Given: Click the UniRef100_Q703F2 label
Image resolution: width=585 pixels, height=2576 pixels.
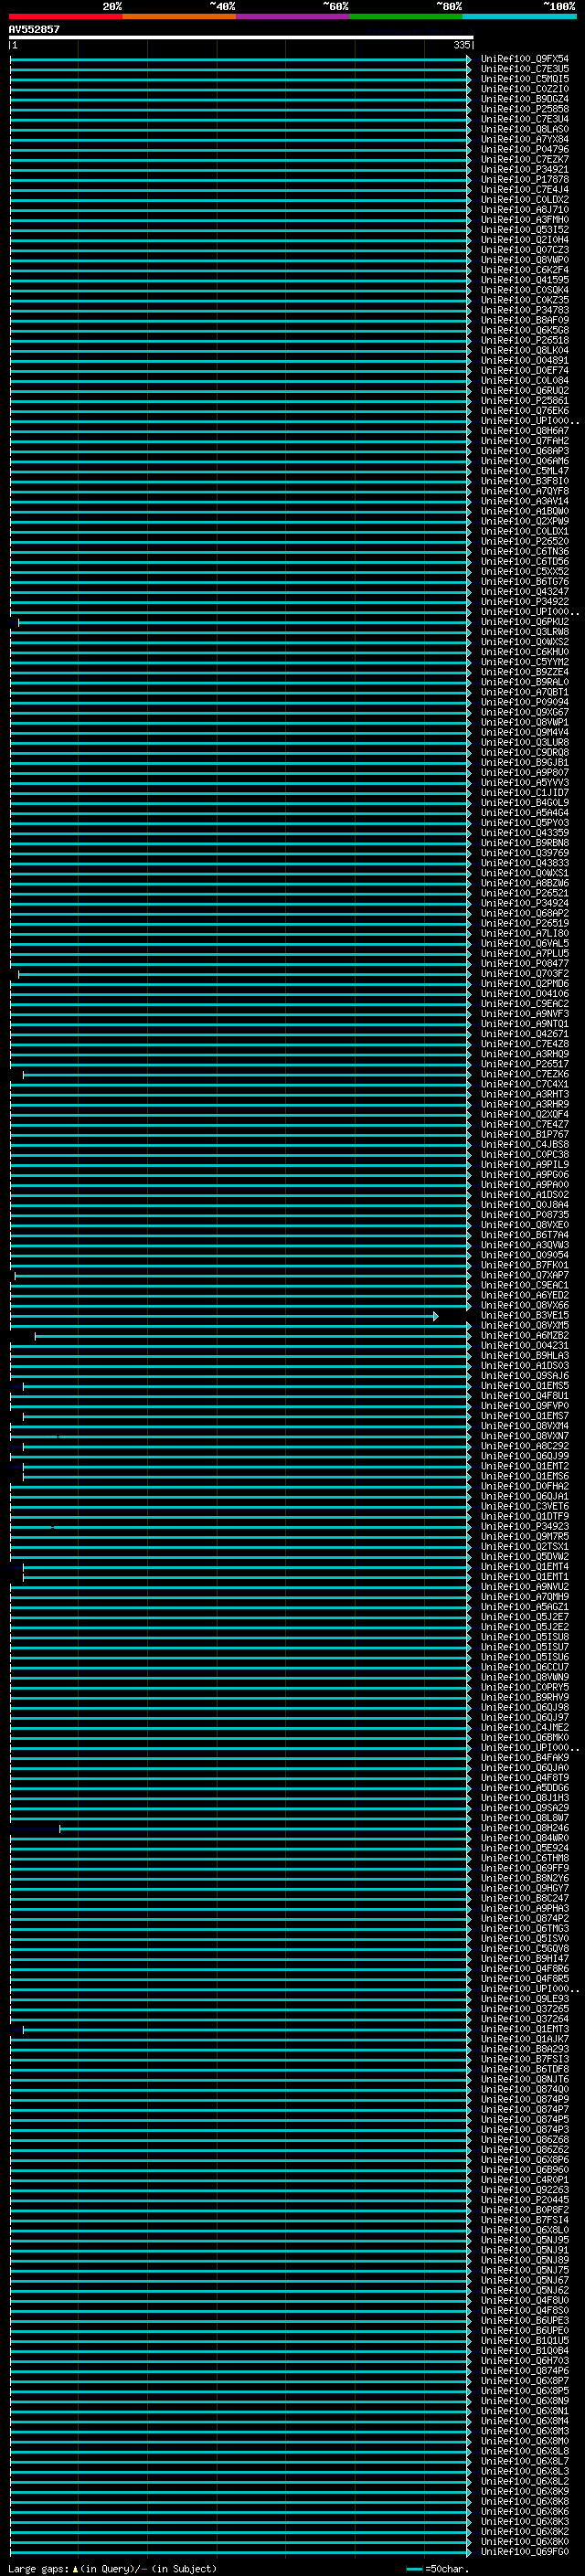Looking at the screenshot, I should 524,974.
